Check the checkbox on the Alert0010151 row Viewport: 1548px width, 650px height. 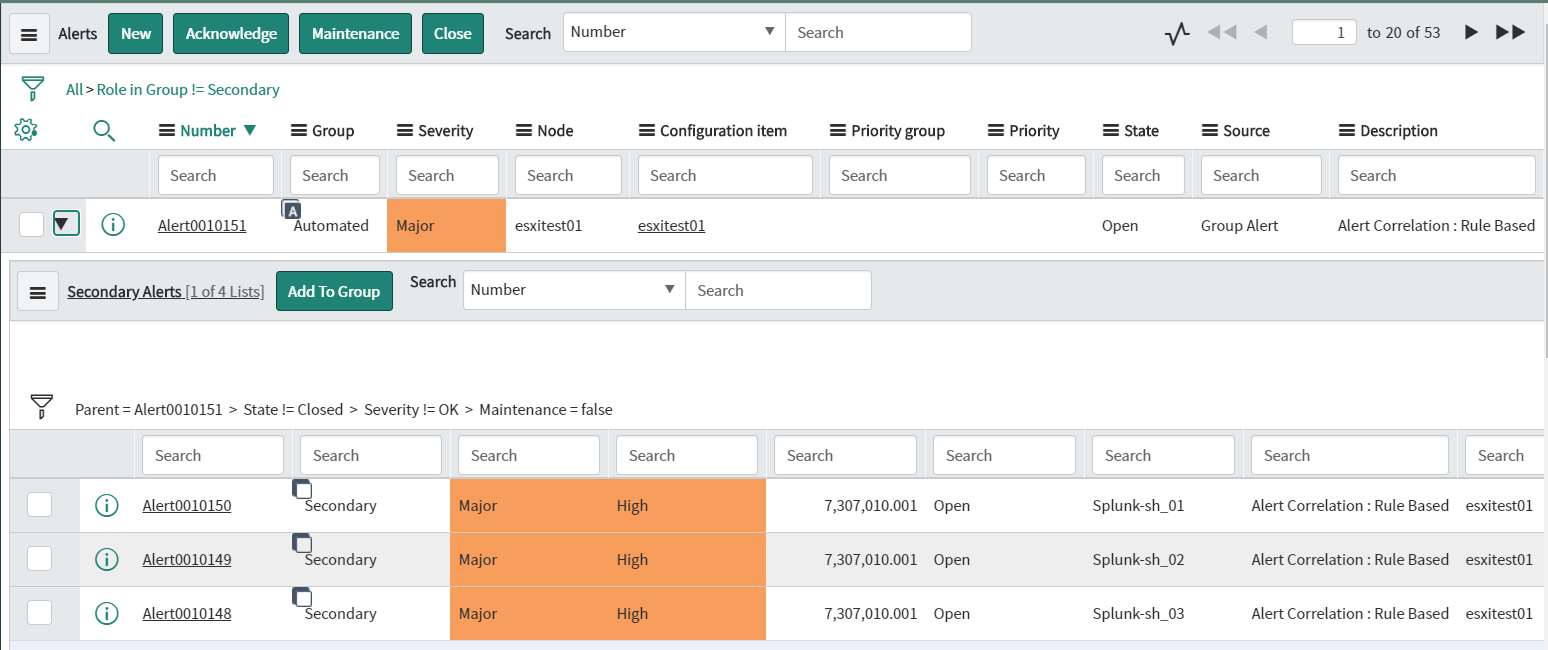tap(29, 223)
